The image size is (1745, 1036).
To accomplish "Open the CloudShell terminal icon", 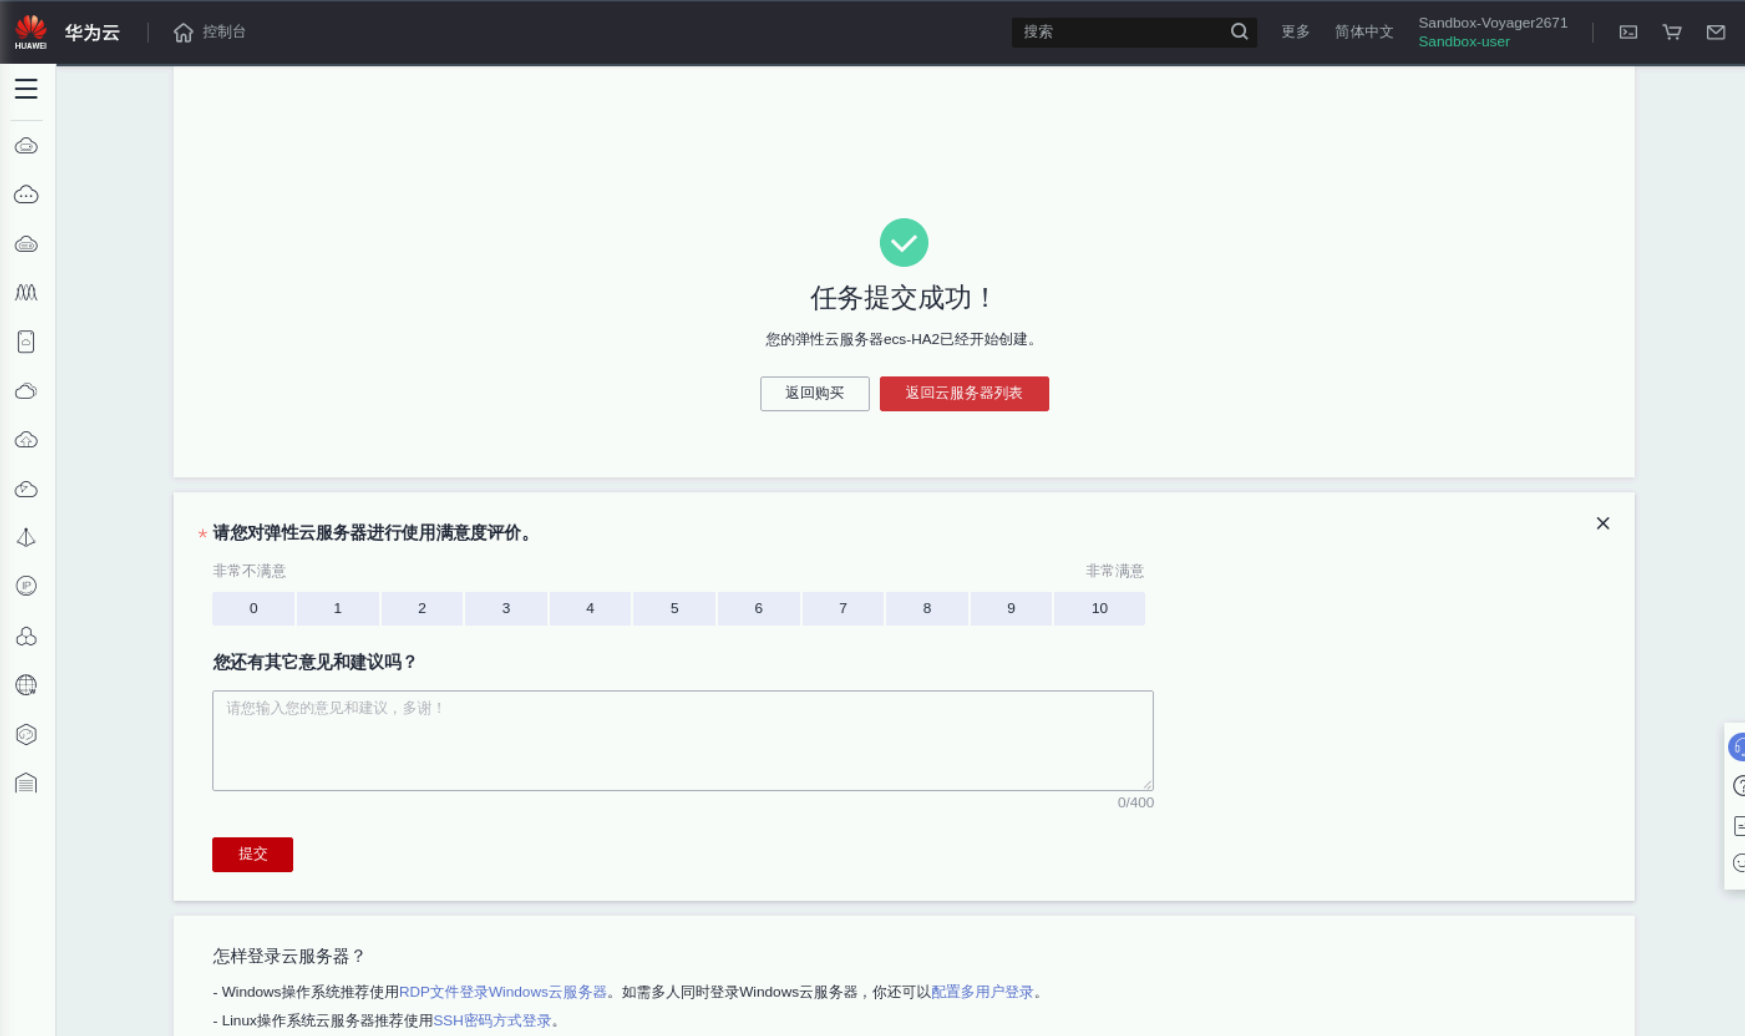I will 1628,32.
